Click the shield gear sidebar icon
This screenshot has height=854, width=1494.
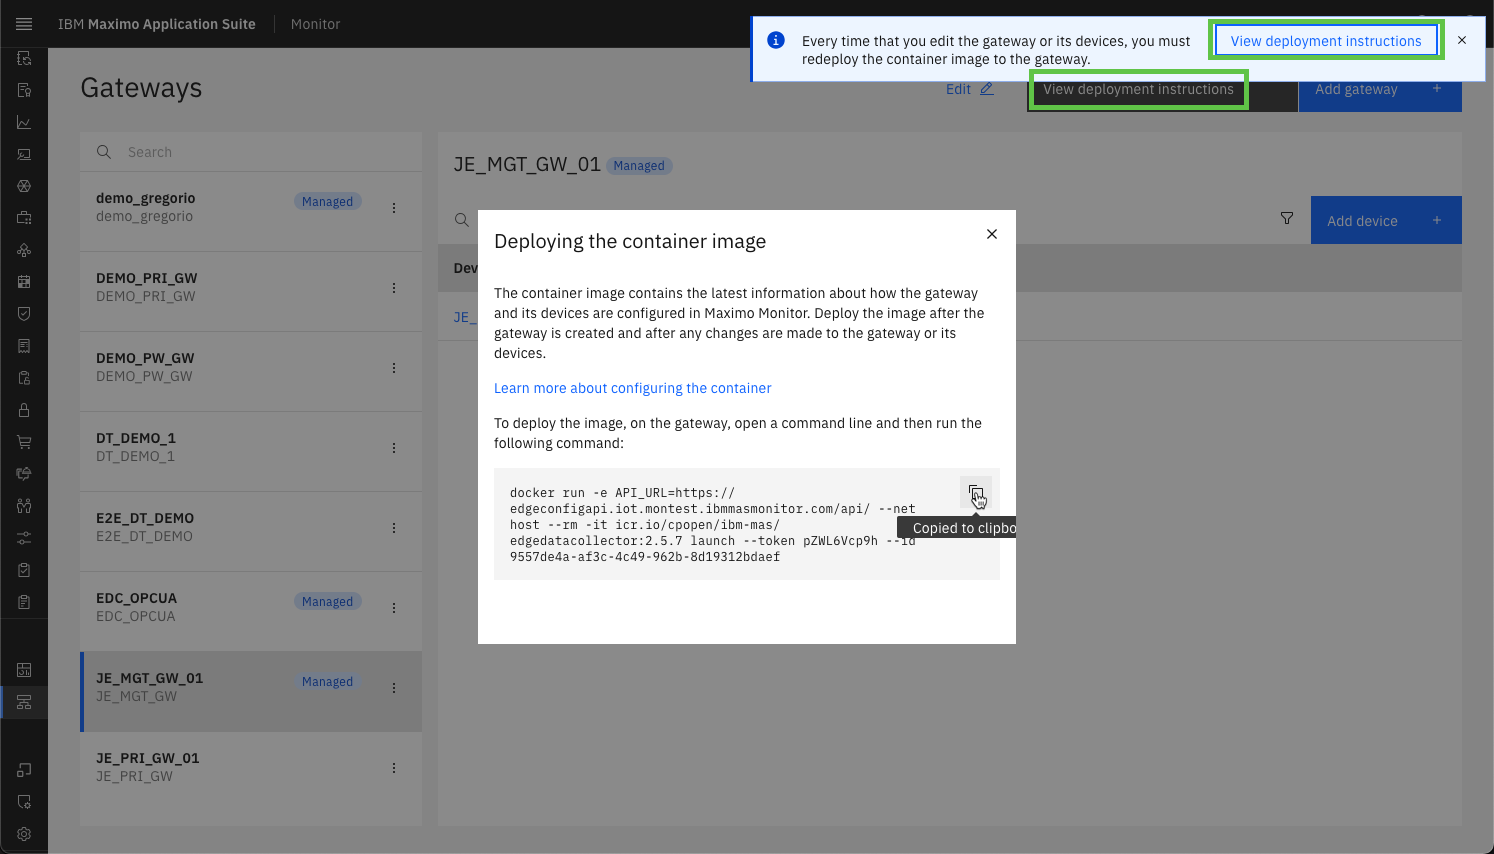point(24,802)
